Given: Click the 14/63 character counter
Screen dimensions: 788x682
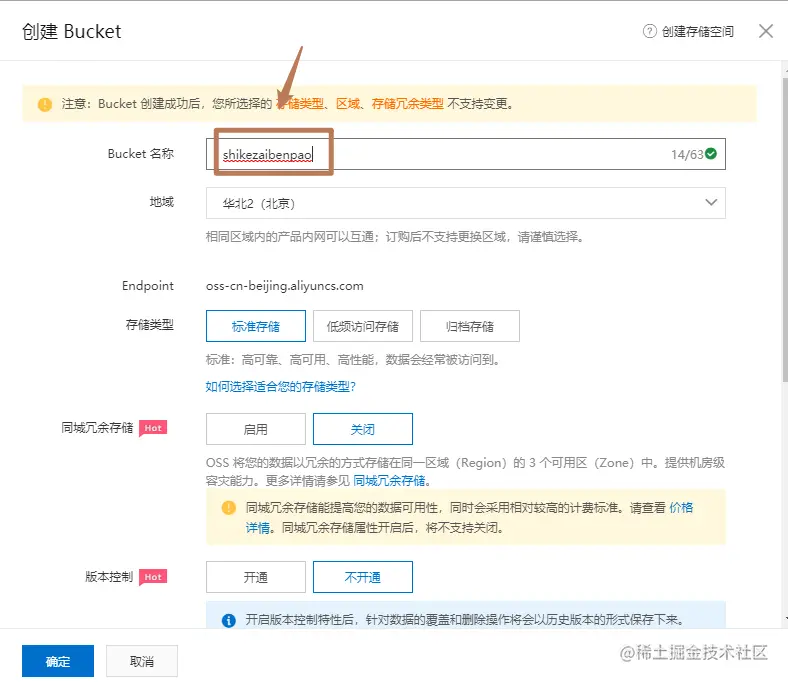Looking at the screenshot, I should pos(687,154).
